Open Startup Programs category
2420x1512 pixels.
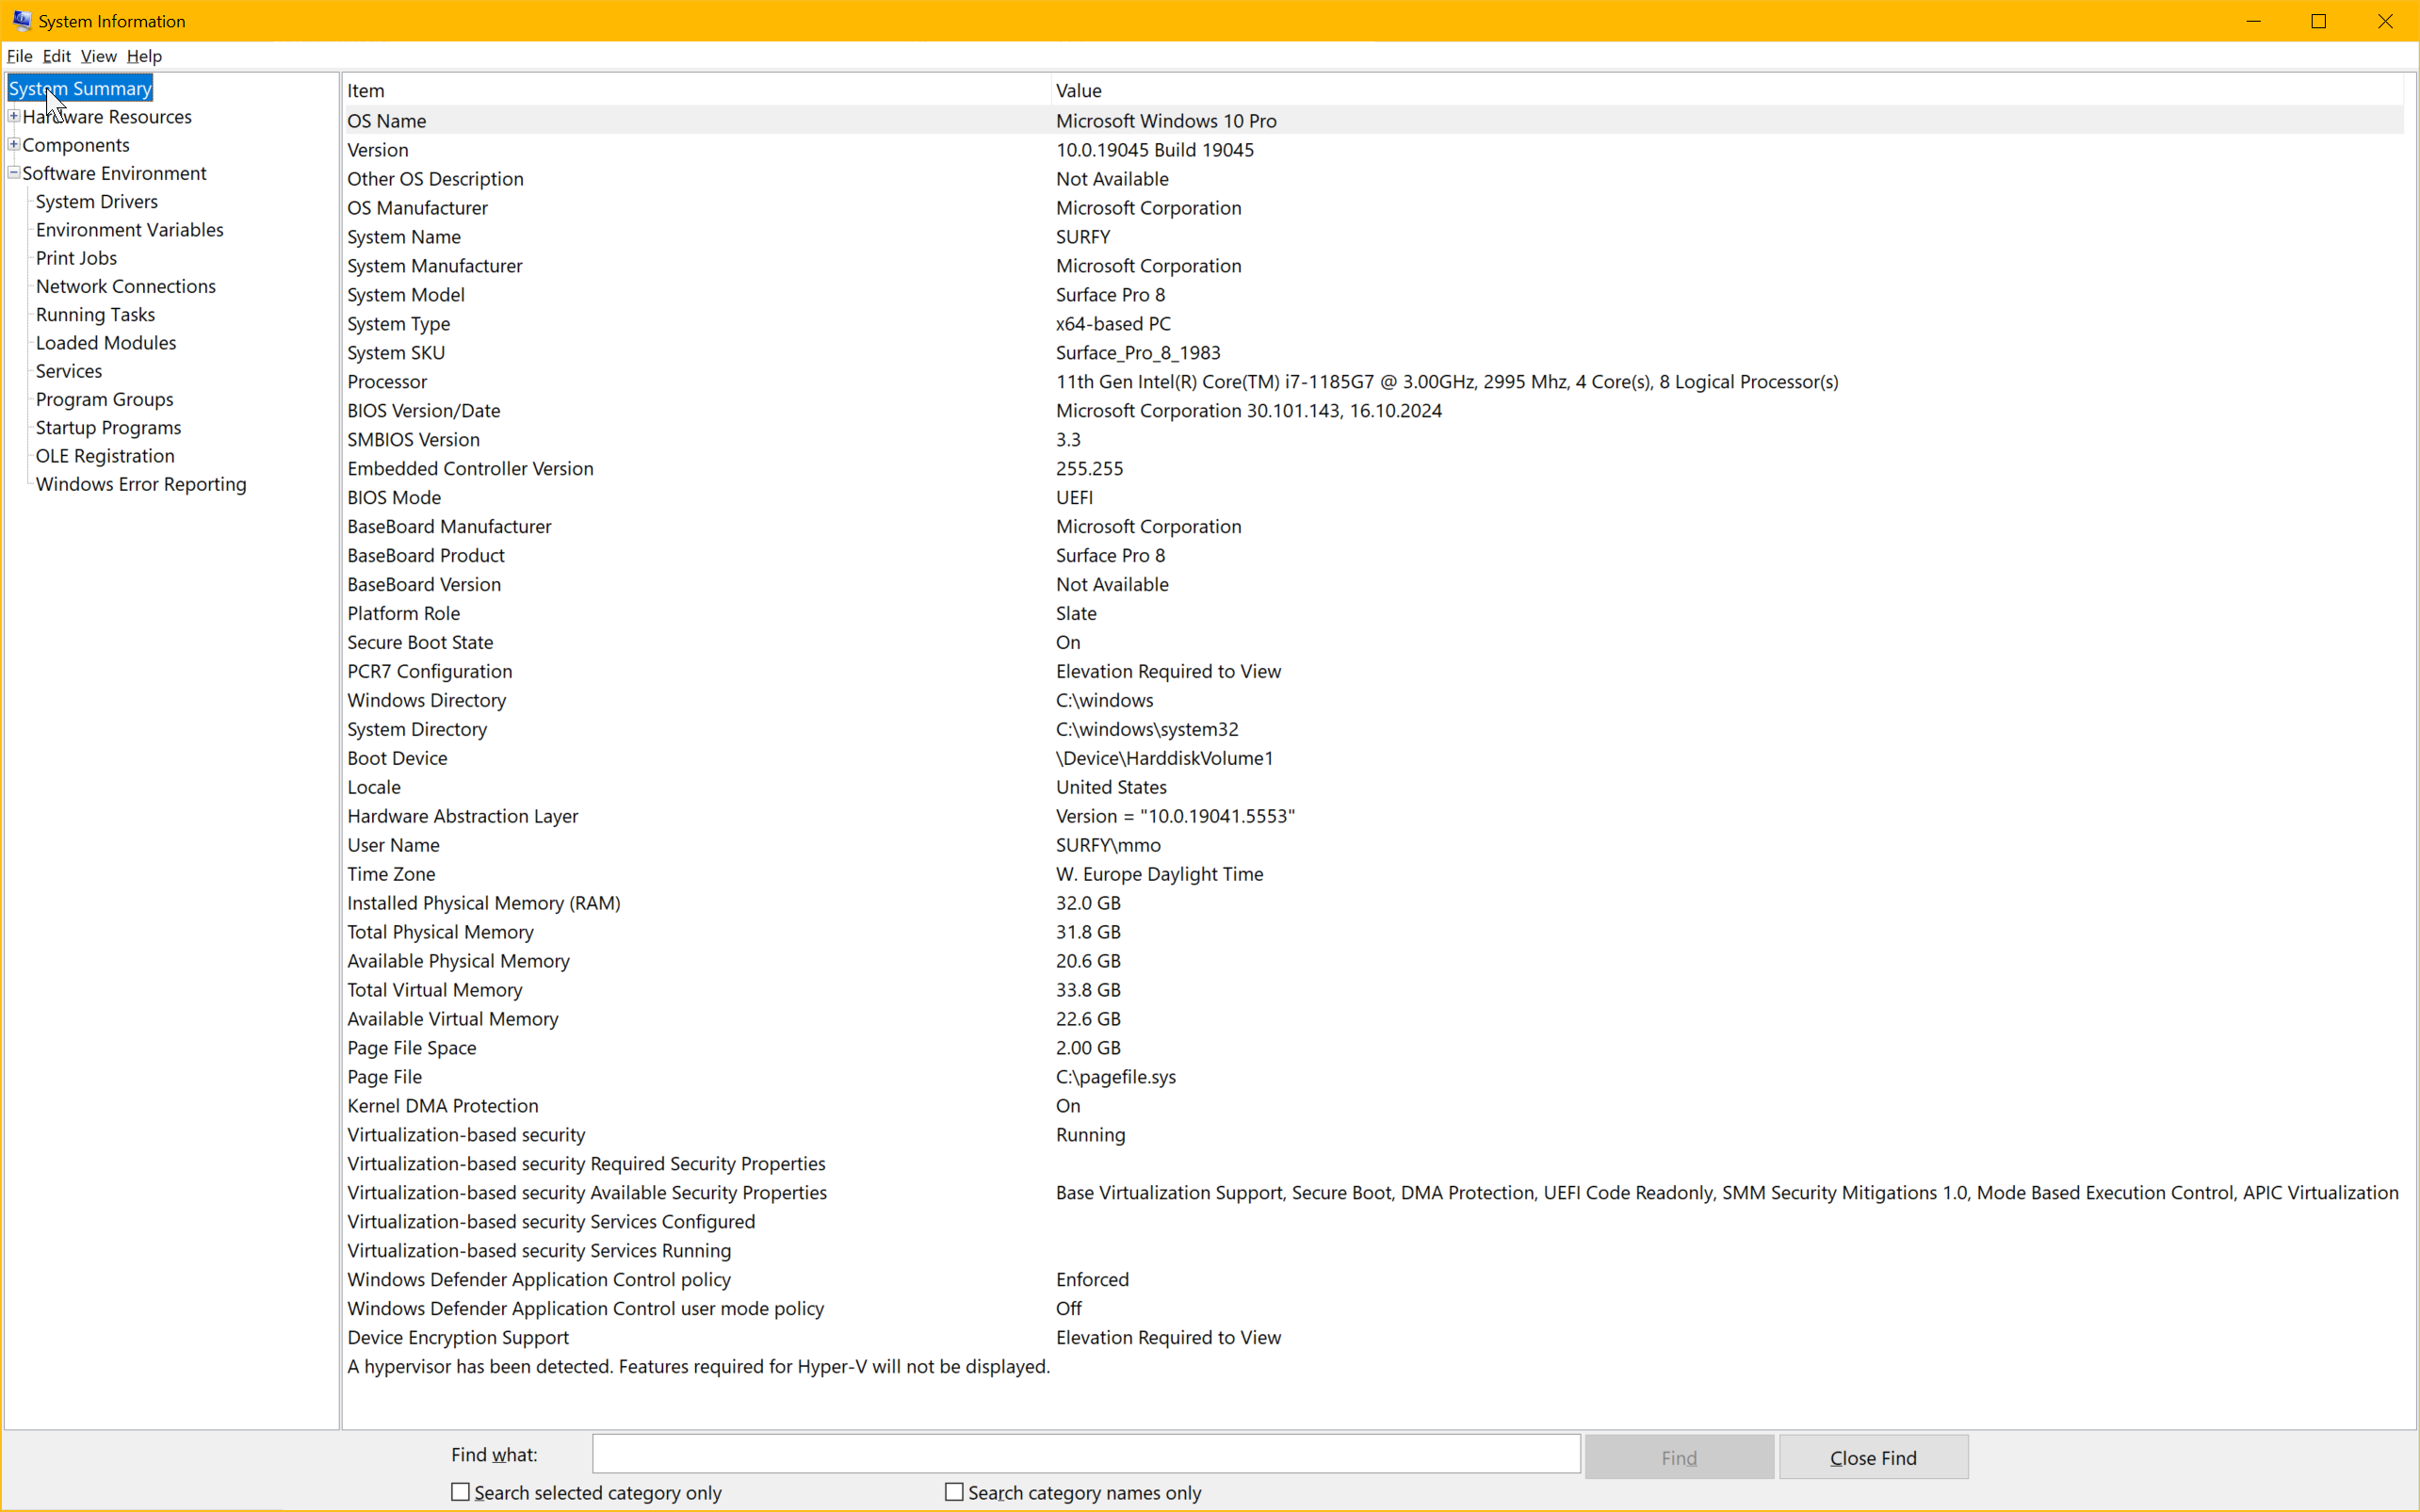(x=108, y=427)
